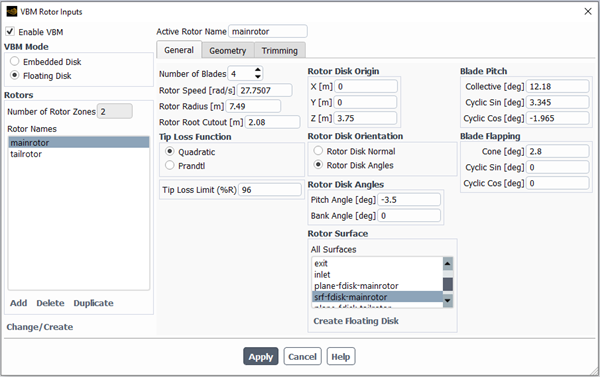
Task: Select Embedded Disk mode
Action: (x=15, y=61)
